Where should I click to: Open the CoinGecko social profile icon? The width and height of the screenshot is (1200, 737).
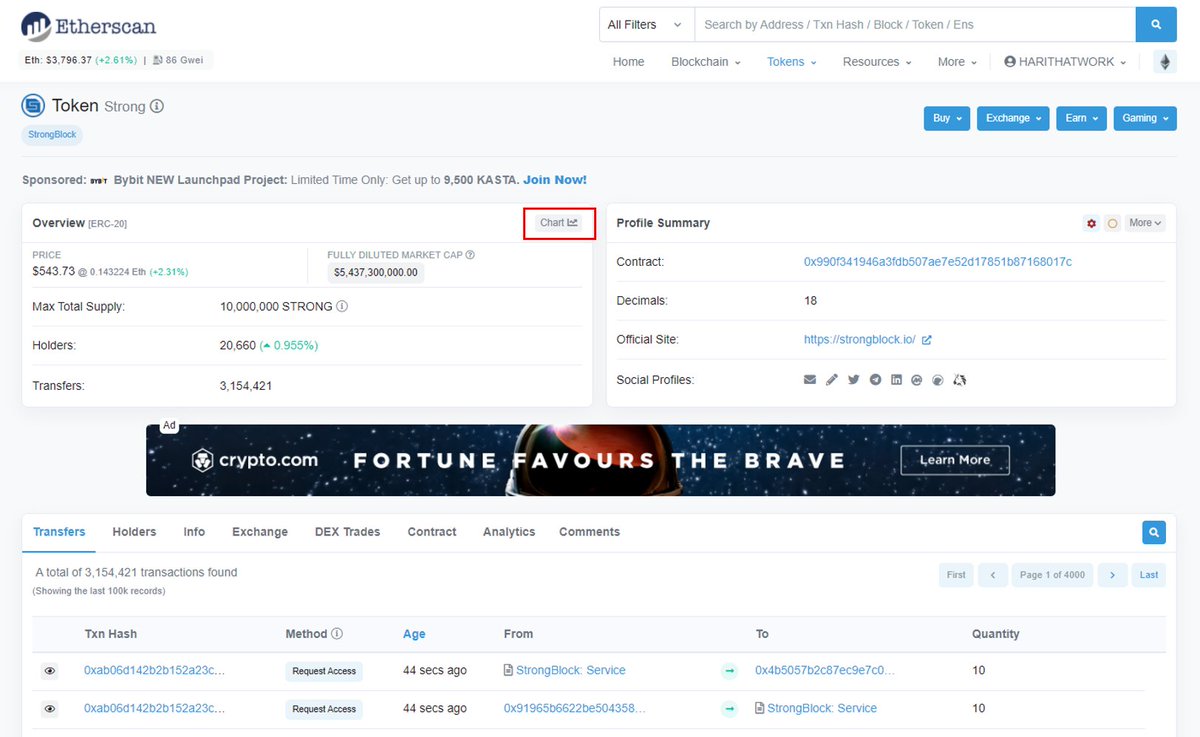click(x=938, y=380)
